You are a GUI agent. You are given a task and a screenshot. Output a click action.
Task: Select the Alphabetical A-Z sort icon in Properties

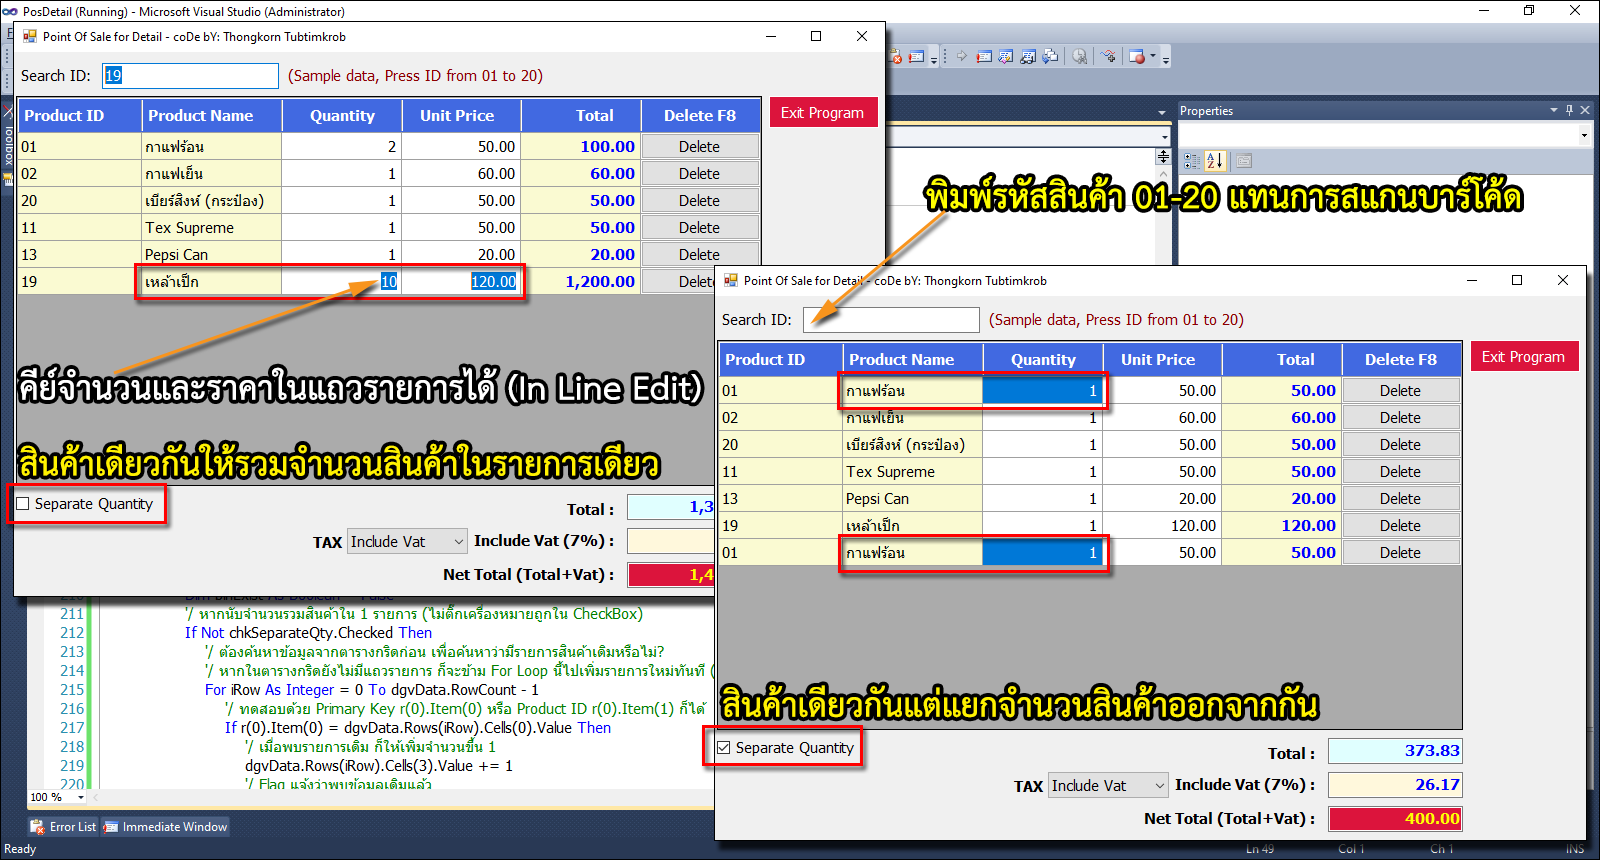tap(1215, 160)
